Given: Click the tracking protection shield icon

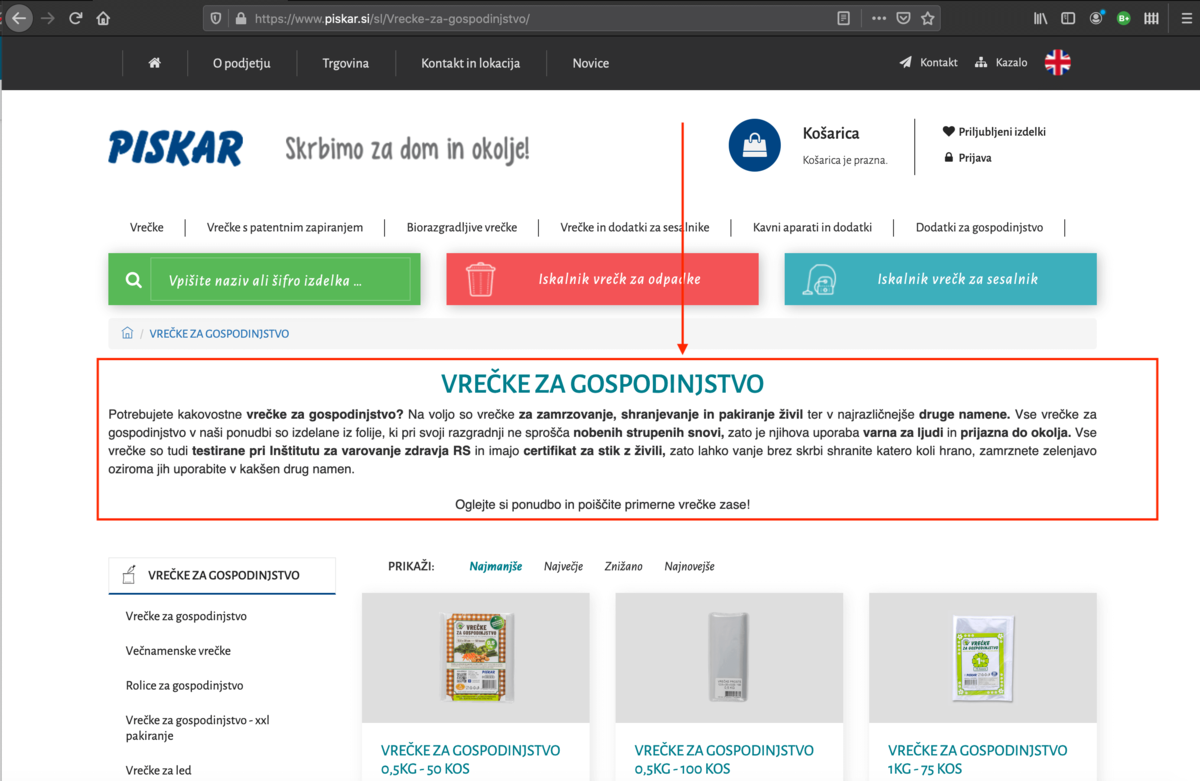Looking at the screenshot, I should click(x=215, y=18).
